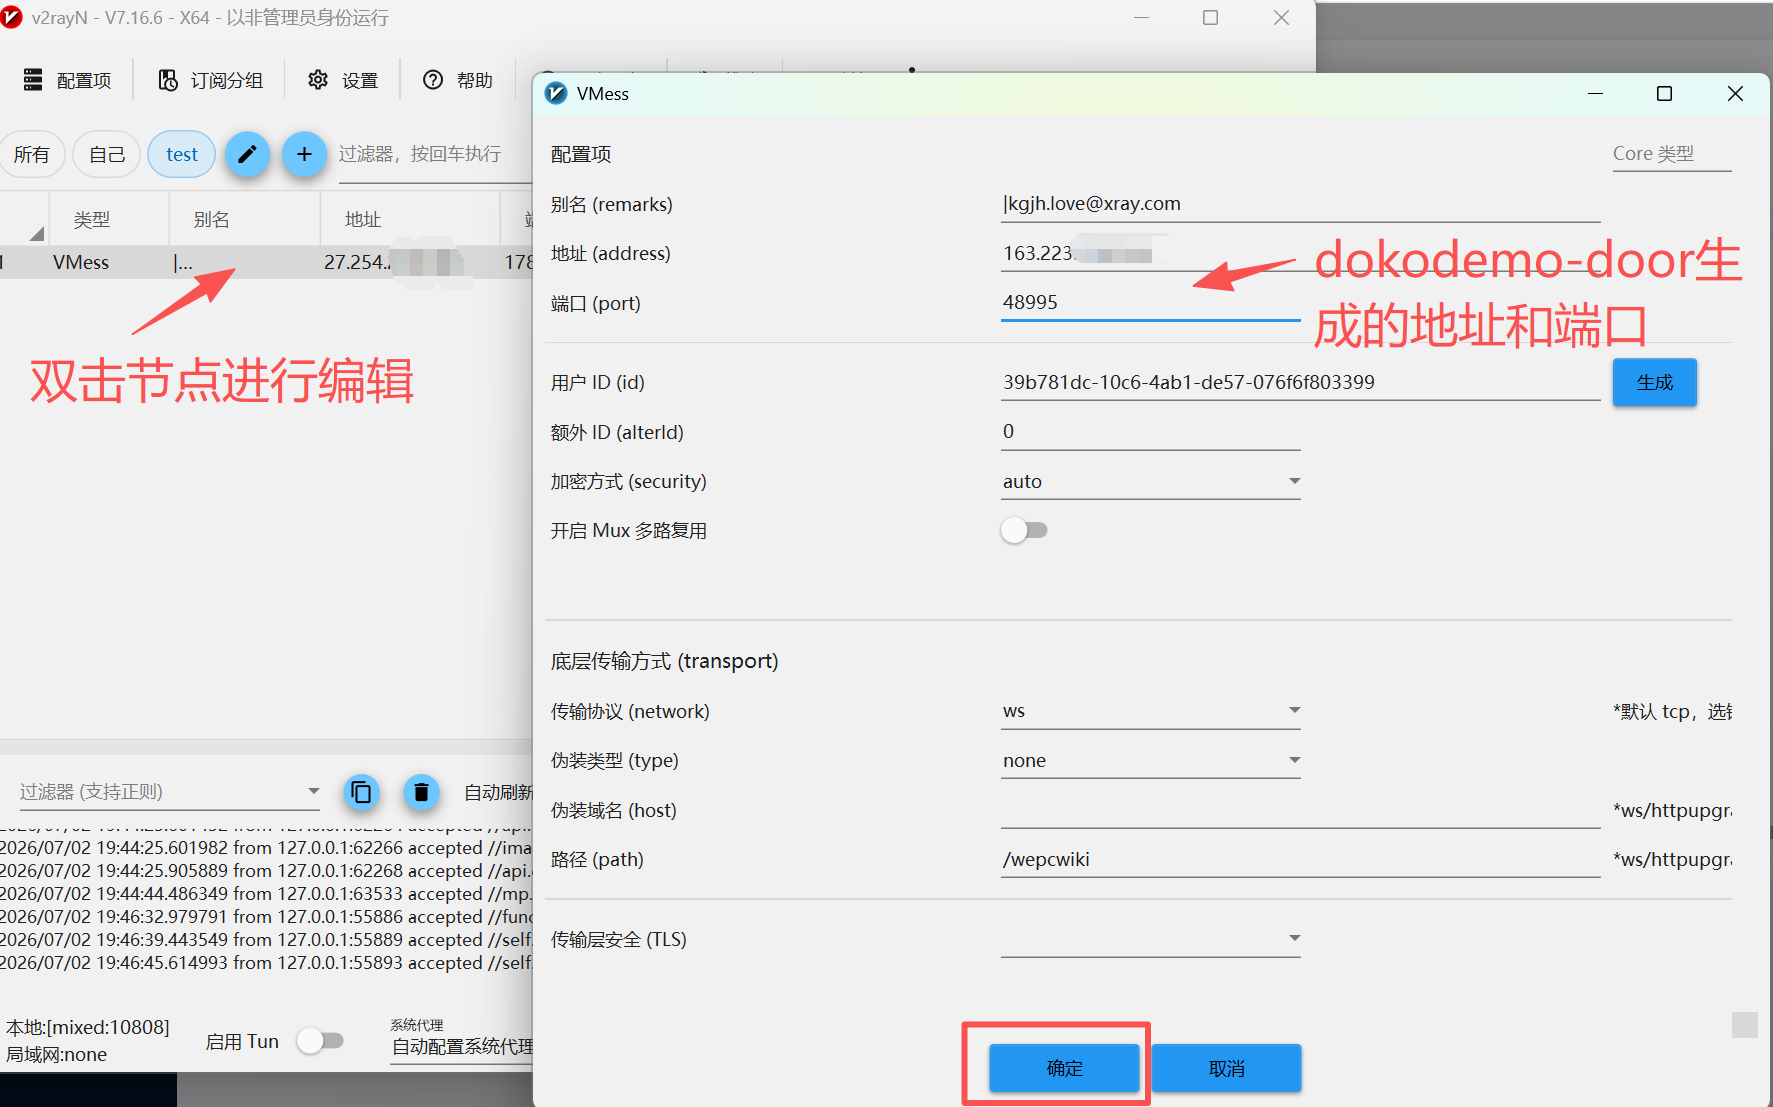Click the 用户 ID (id) input field
The height and width of the screenshot is (1107, 1773).
pyautogui.click(x=1300, y=382)
